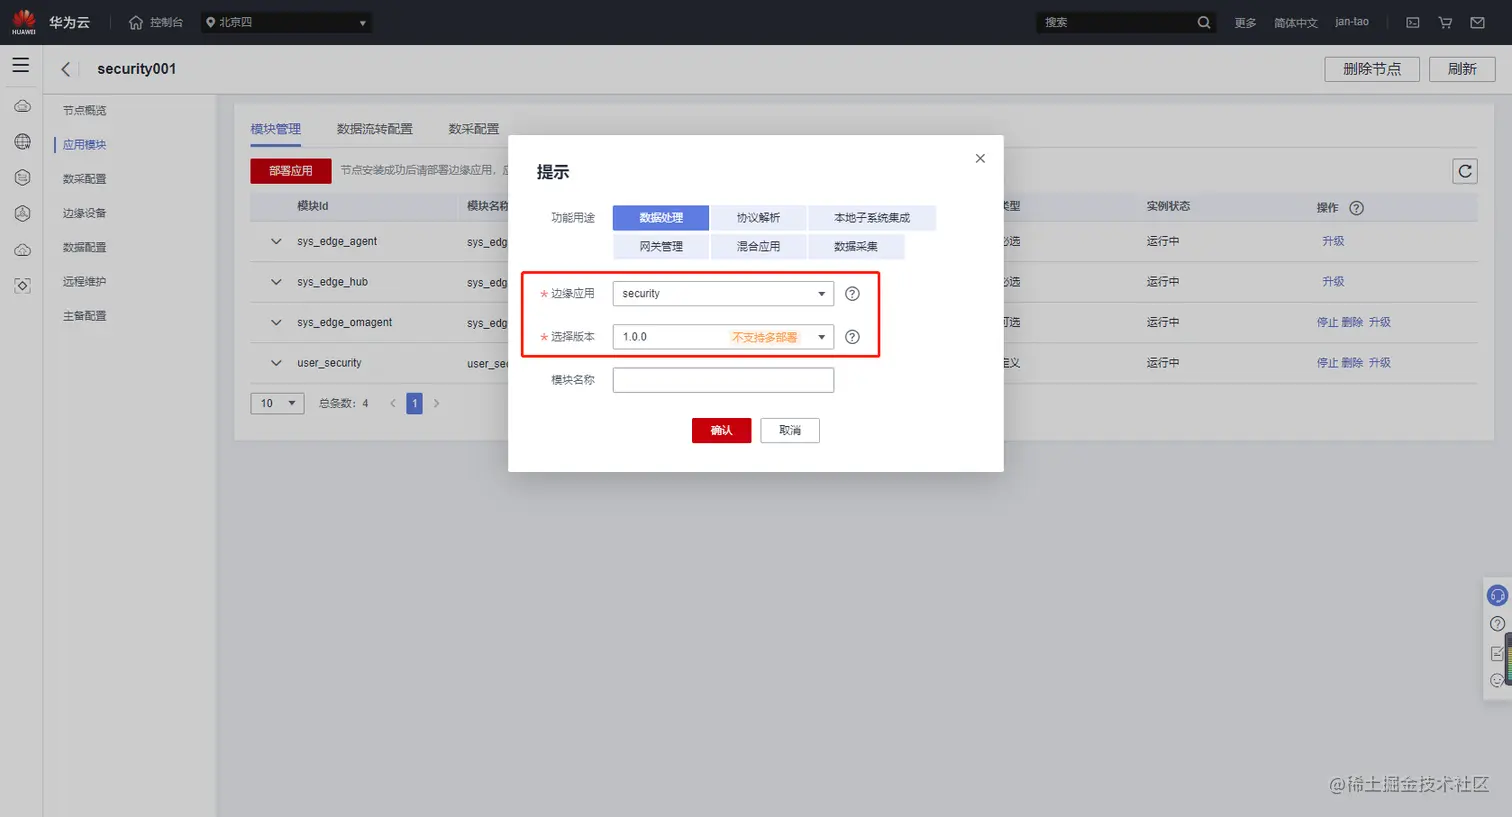Switch to the 模块管理 tab

[275, 129]
